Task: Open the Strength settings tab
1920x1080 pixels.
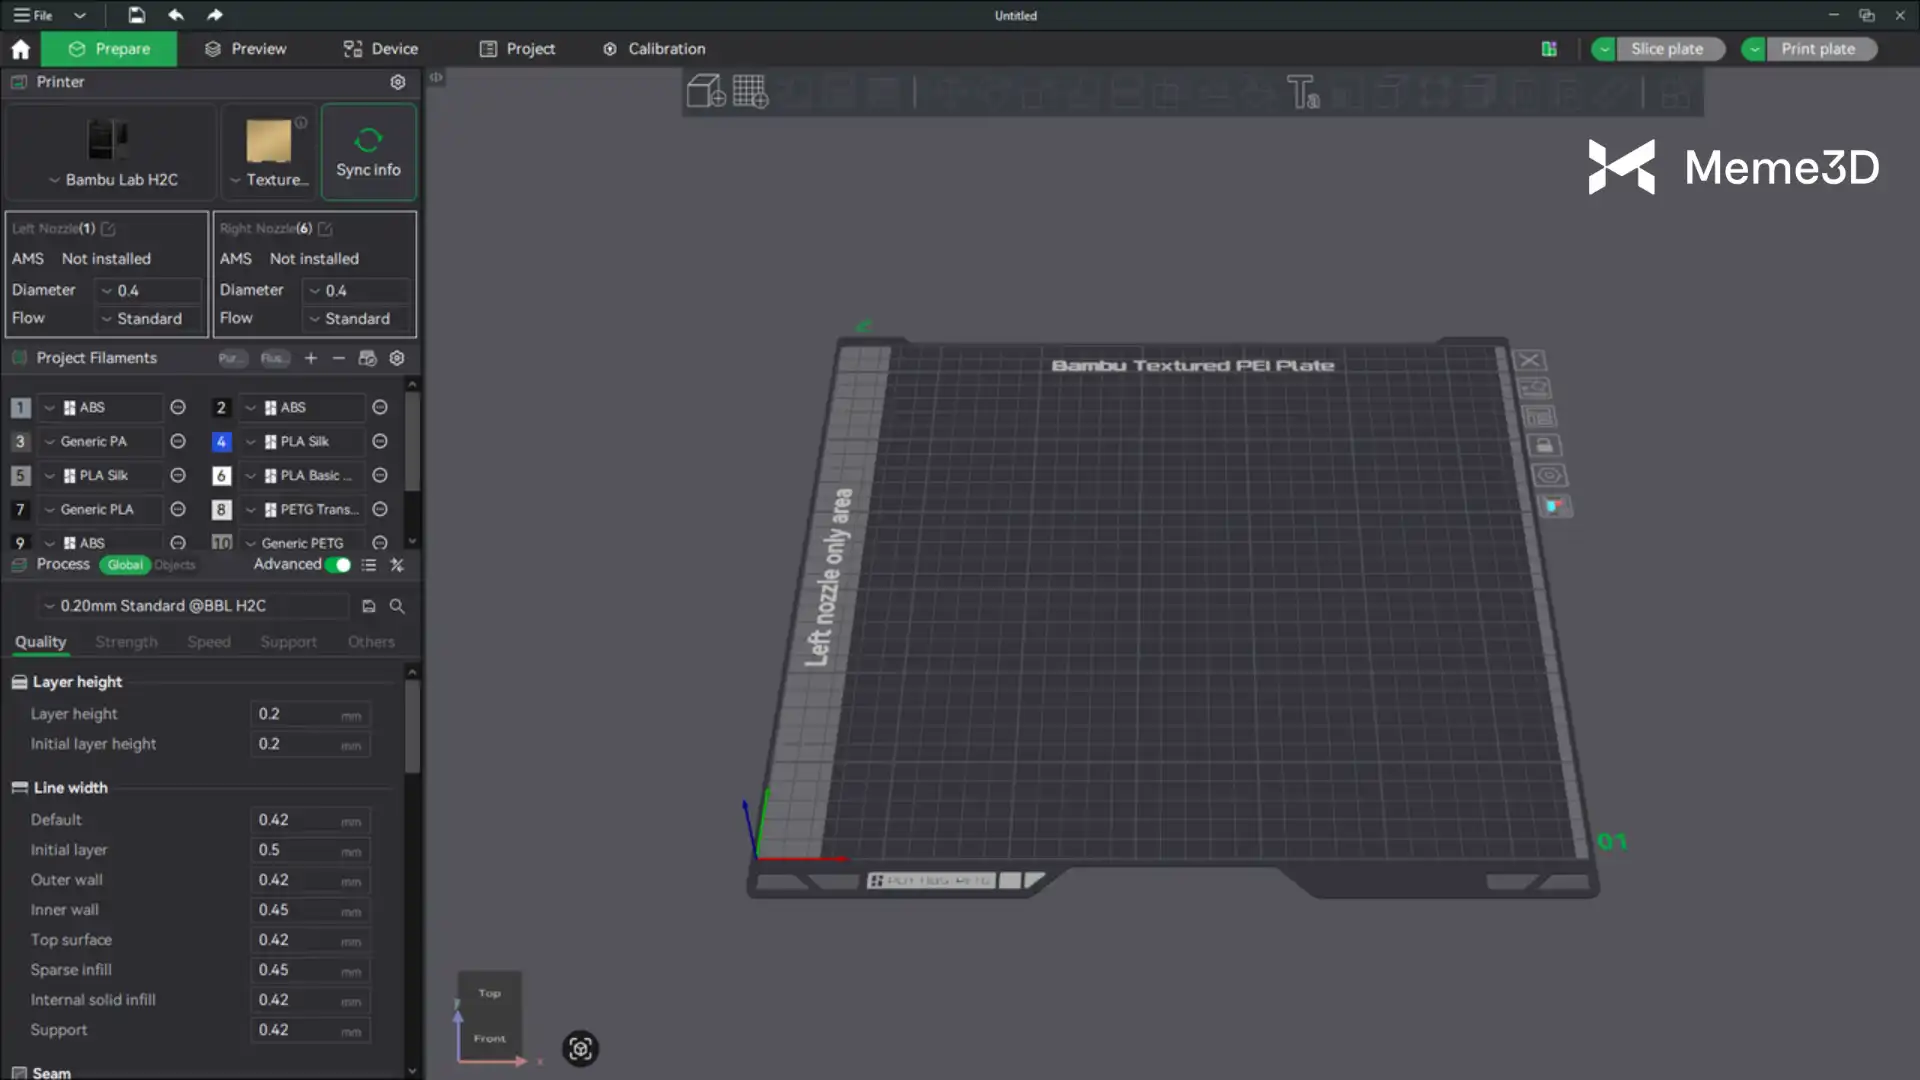Action: point(126,642)
